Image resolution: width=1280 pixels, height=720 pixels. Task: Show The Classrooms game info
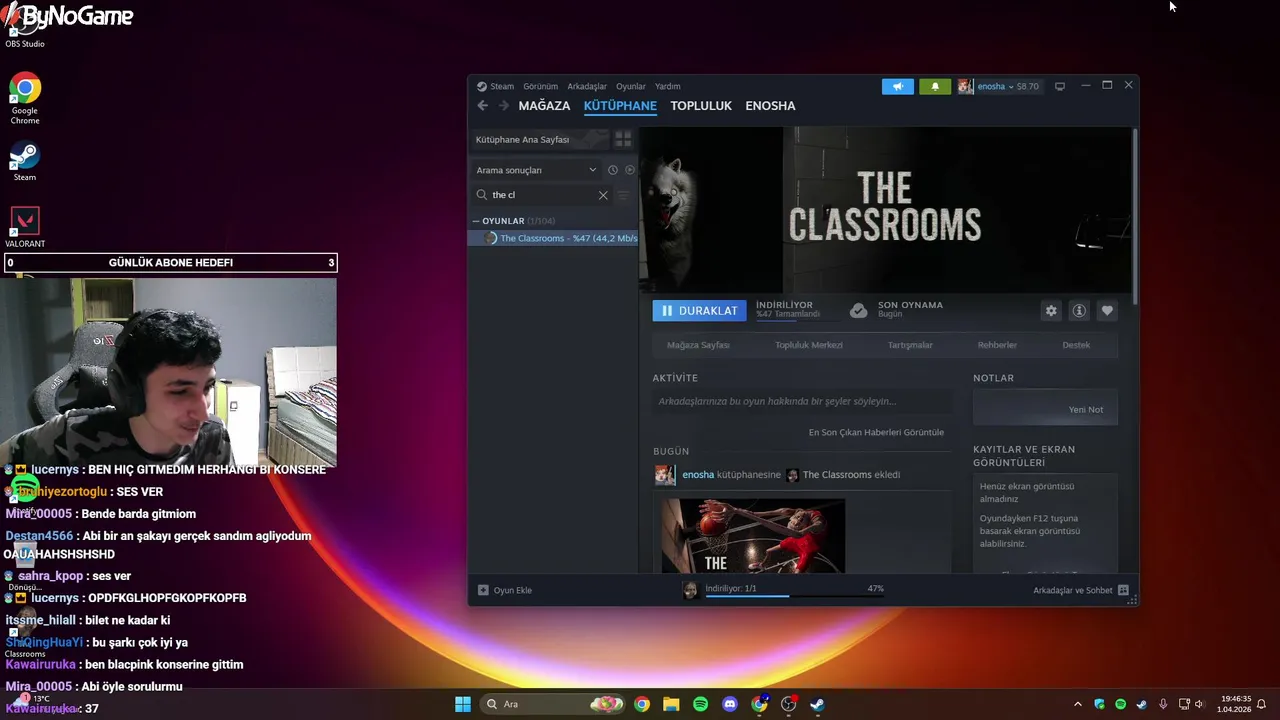click(1079, 311)
